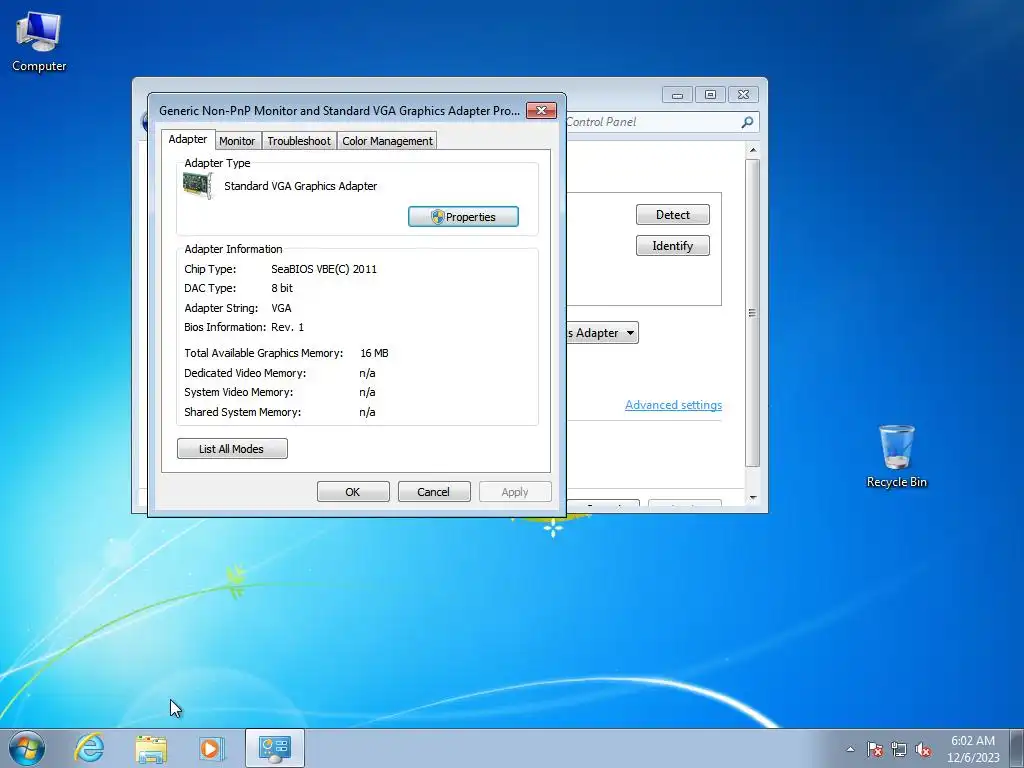
Task: Click Cancel in the adapter dialog
Action: point(434,492)
